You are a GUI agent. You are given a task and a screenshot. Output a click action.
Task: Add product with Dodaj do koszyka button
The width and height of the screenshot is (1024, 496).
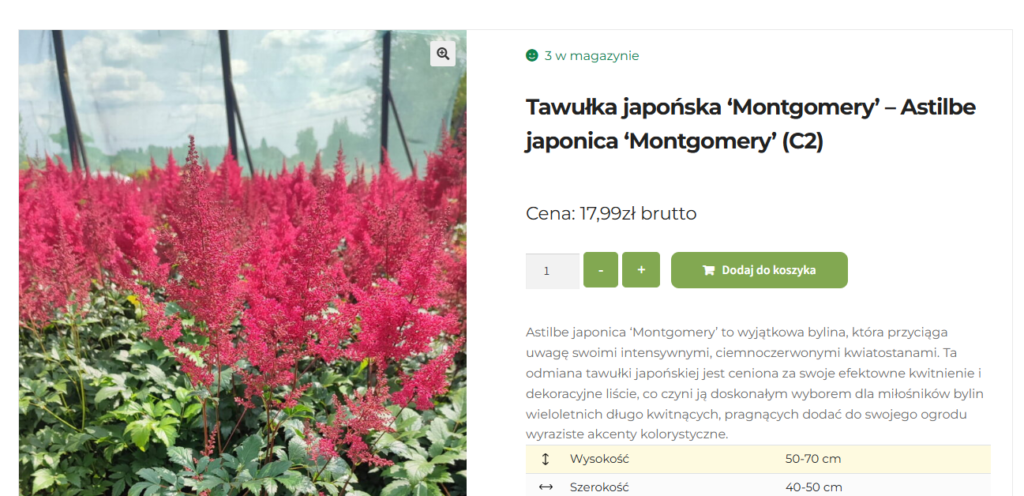pyautogui.click(x=760, y=270)
